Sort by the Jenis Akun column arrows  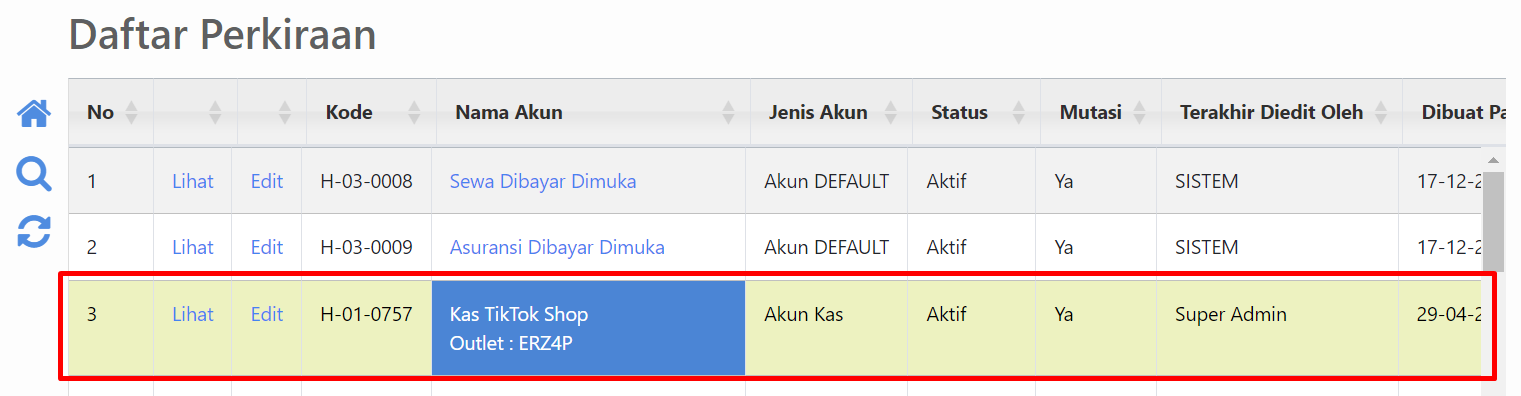pos(890,113)
